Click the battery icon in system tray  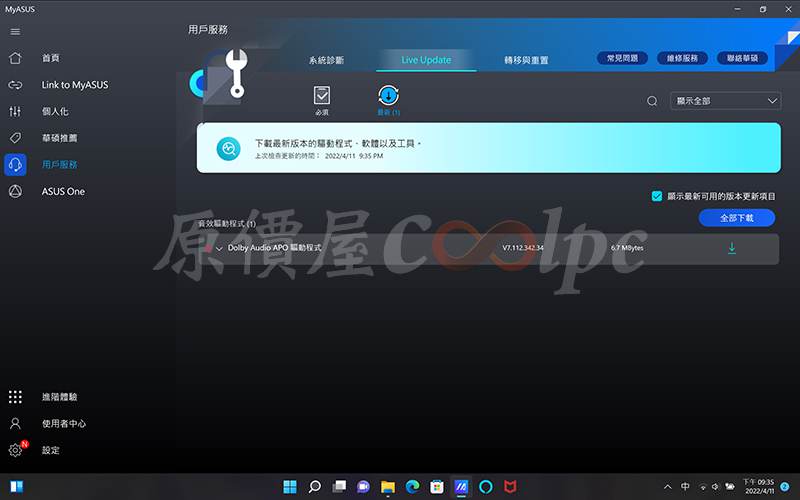(730, 487)
